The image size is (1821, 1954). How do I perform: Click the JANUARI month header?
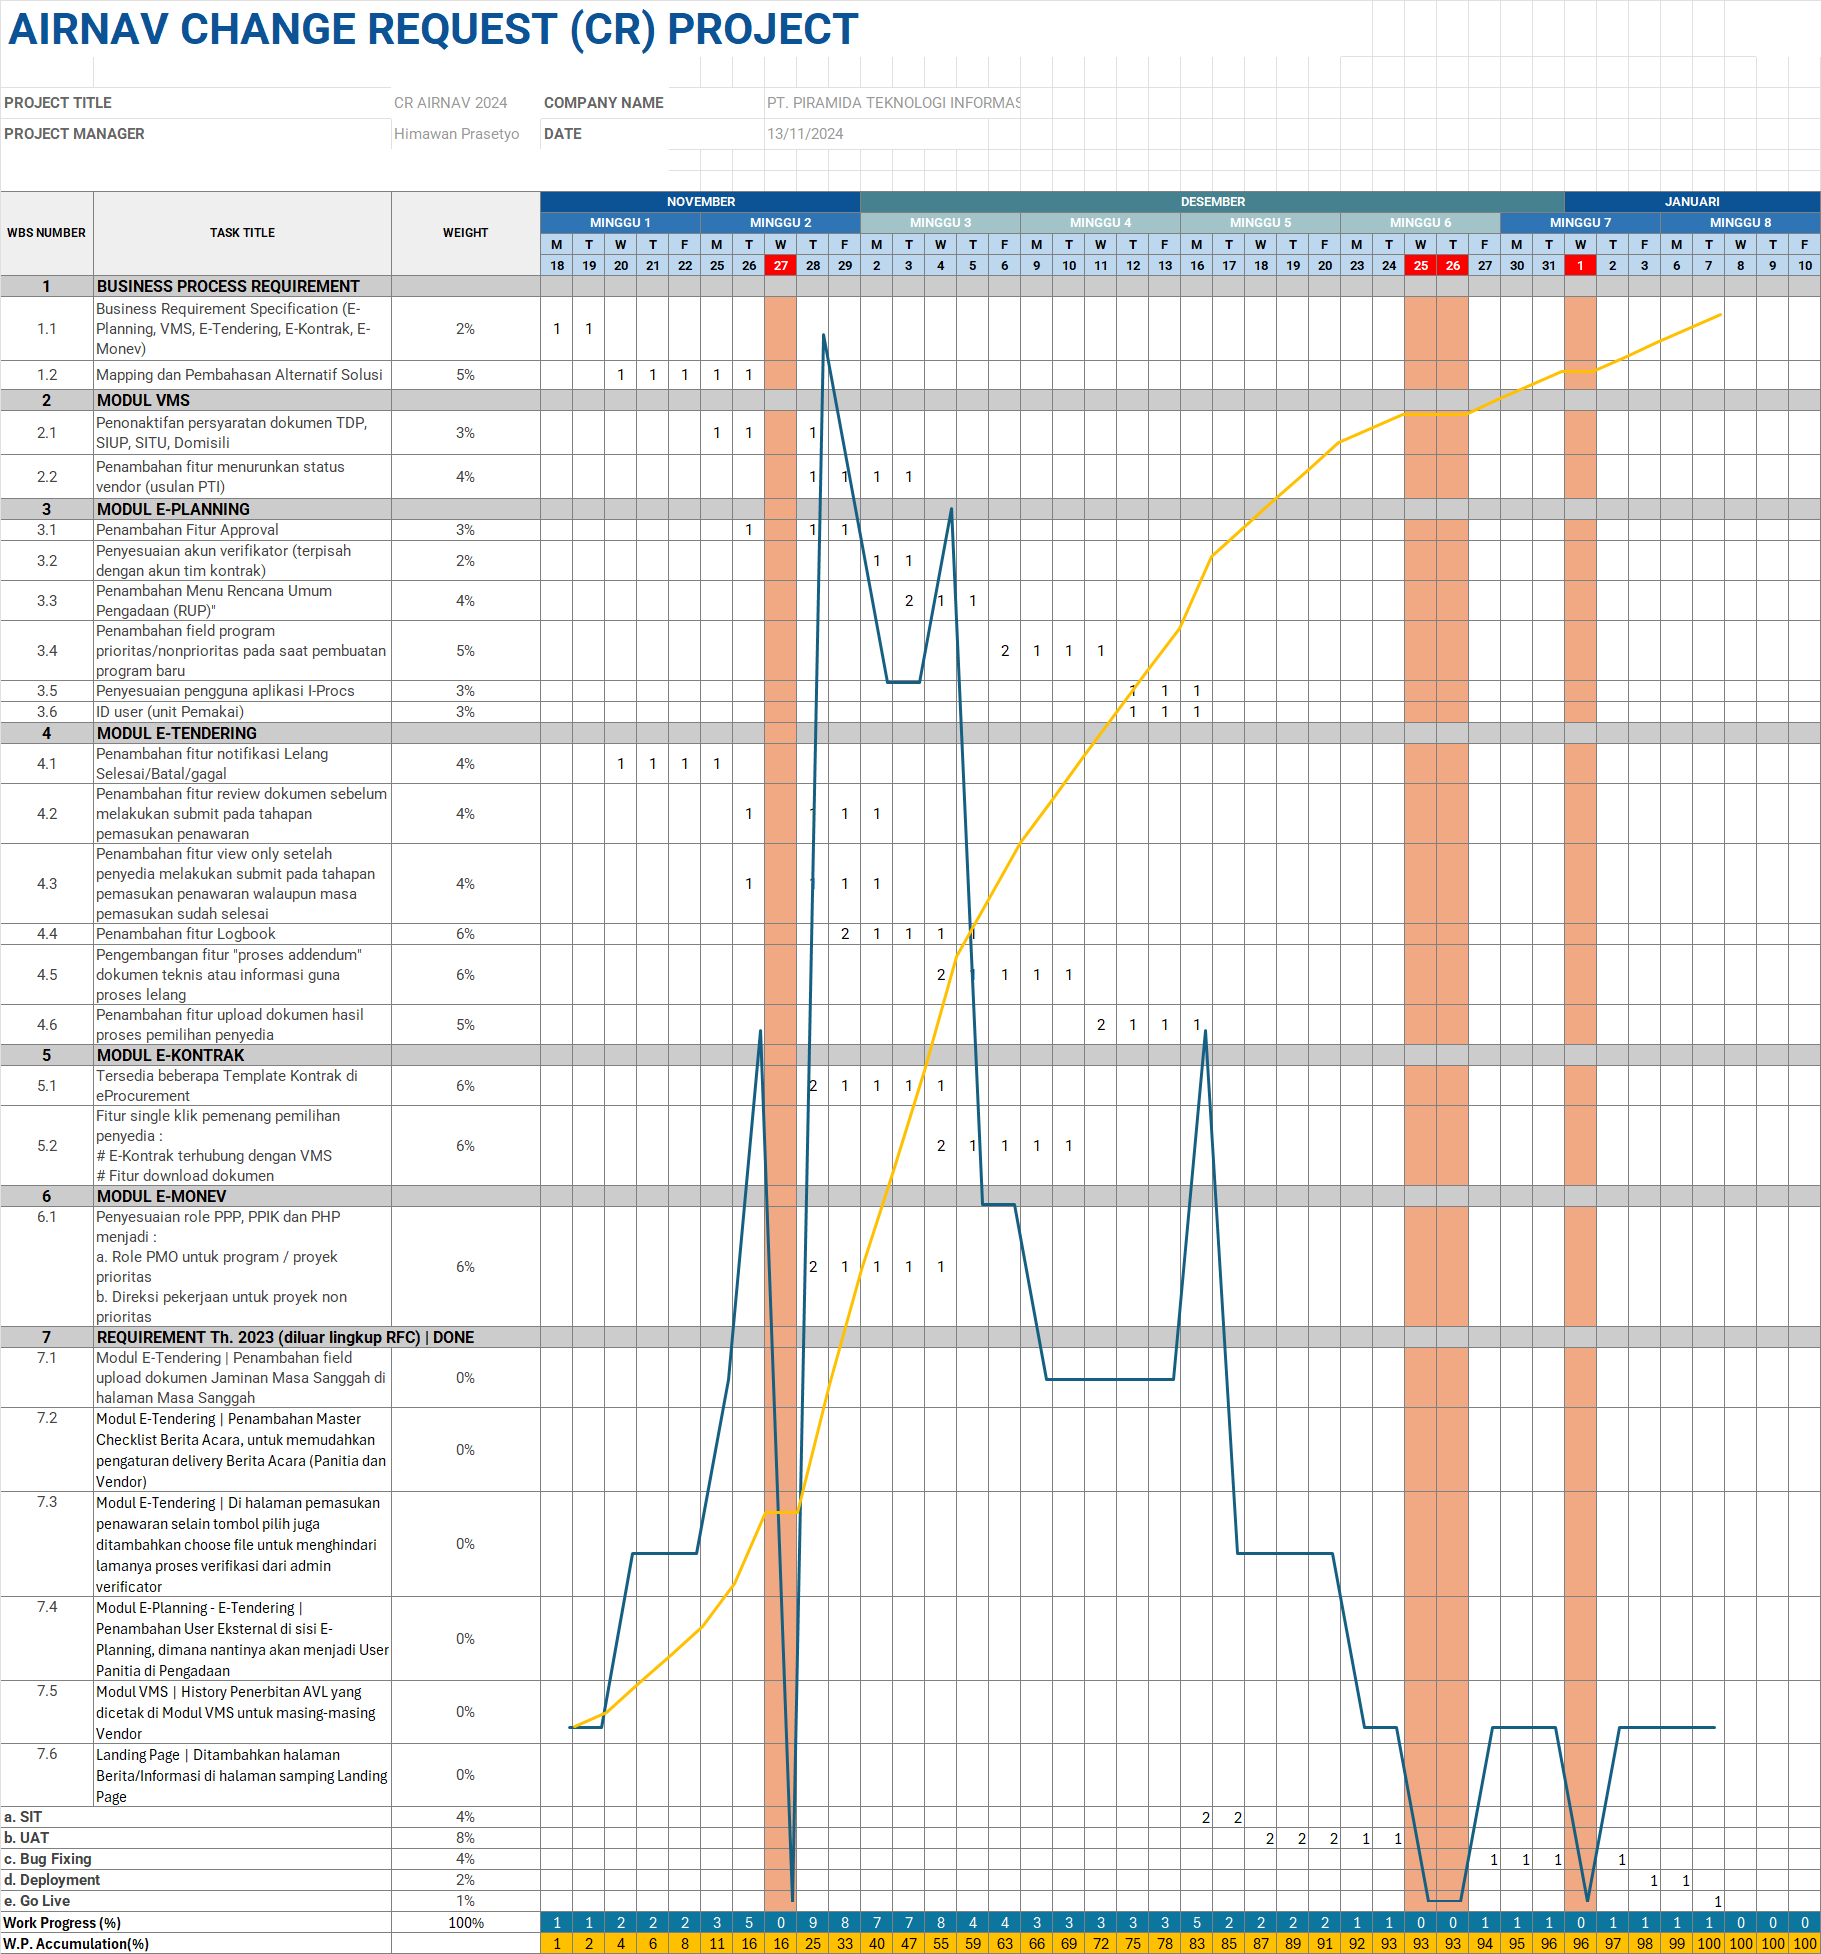pyautogui.click(x=1691, y=202)
